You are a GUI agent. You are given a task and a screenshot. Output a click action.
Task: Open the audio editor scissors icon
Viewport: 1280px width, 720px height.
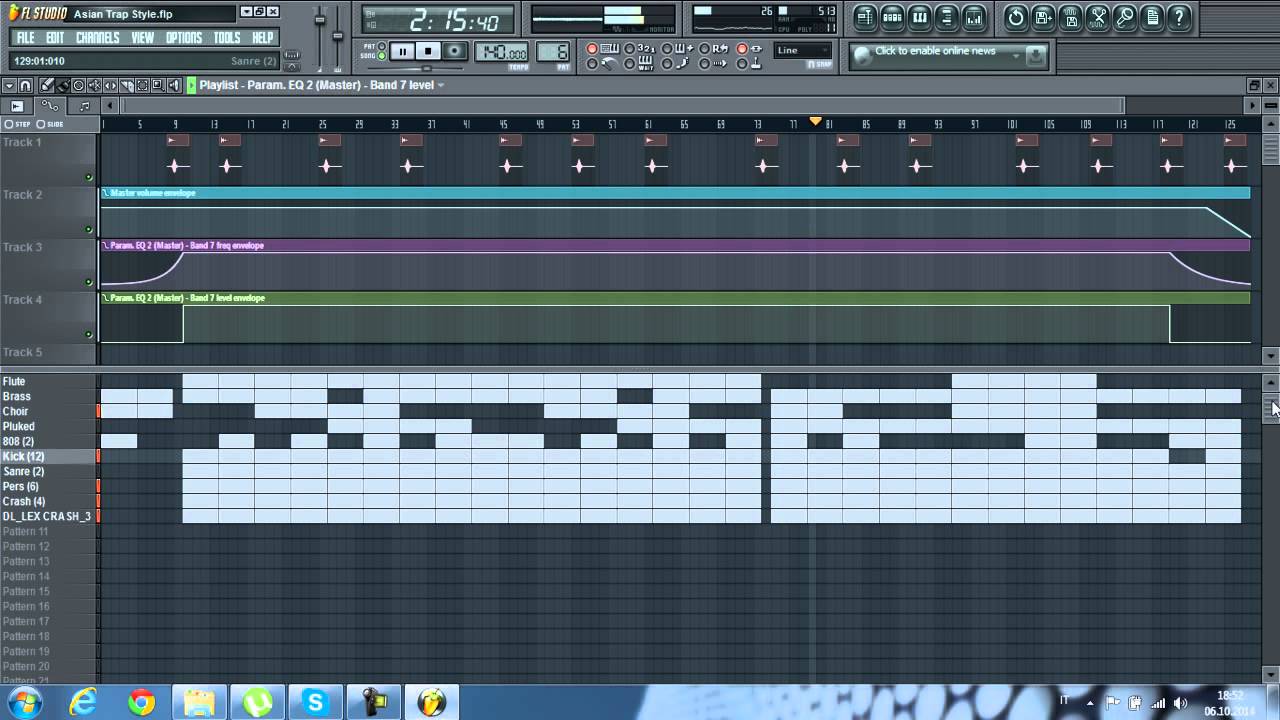coord(1098,17)
